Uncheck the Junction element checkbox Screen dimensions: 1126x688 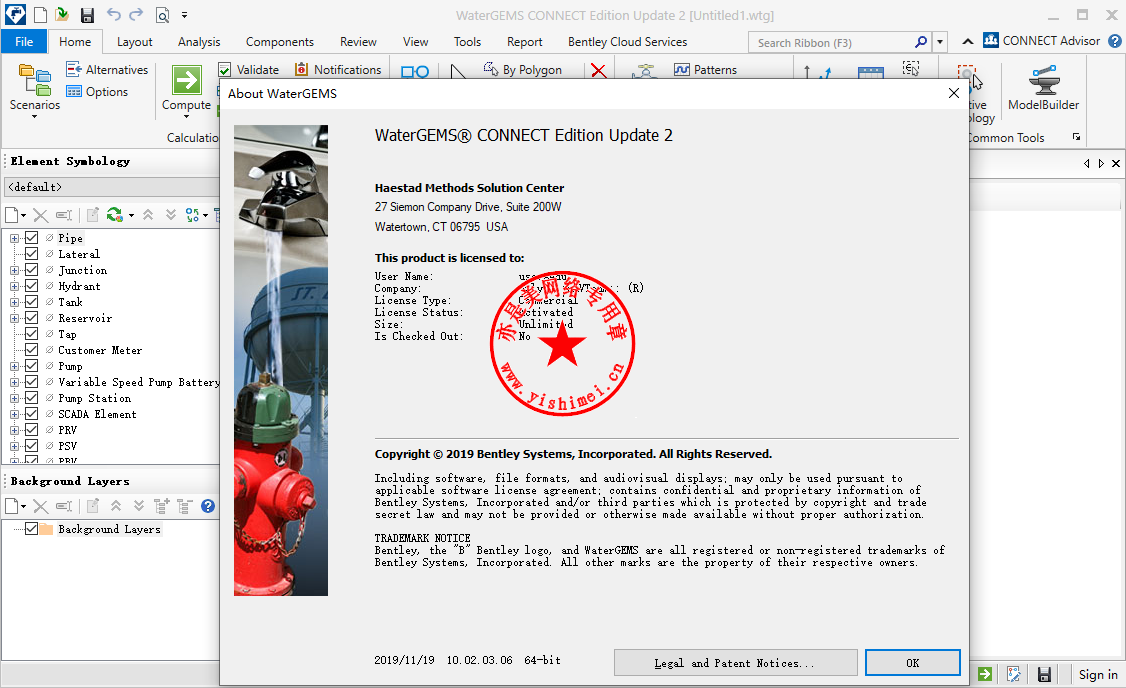click(32, 270)
